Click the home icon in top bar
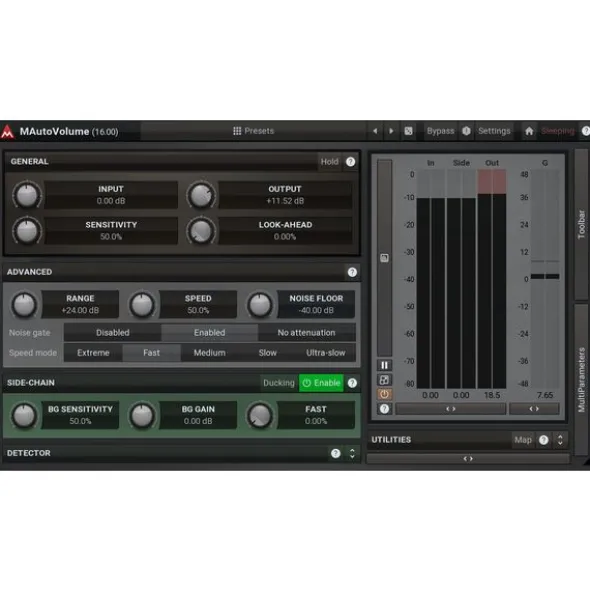This screenshot has width=590, height=591. (x=529, y=131)
